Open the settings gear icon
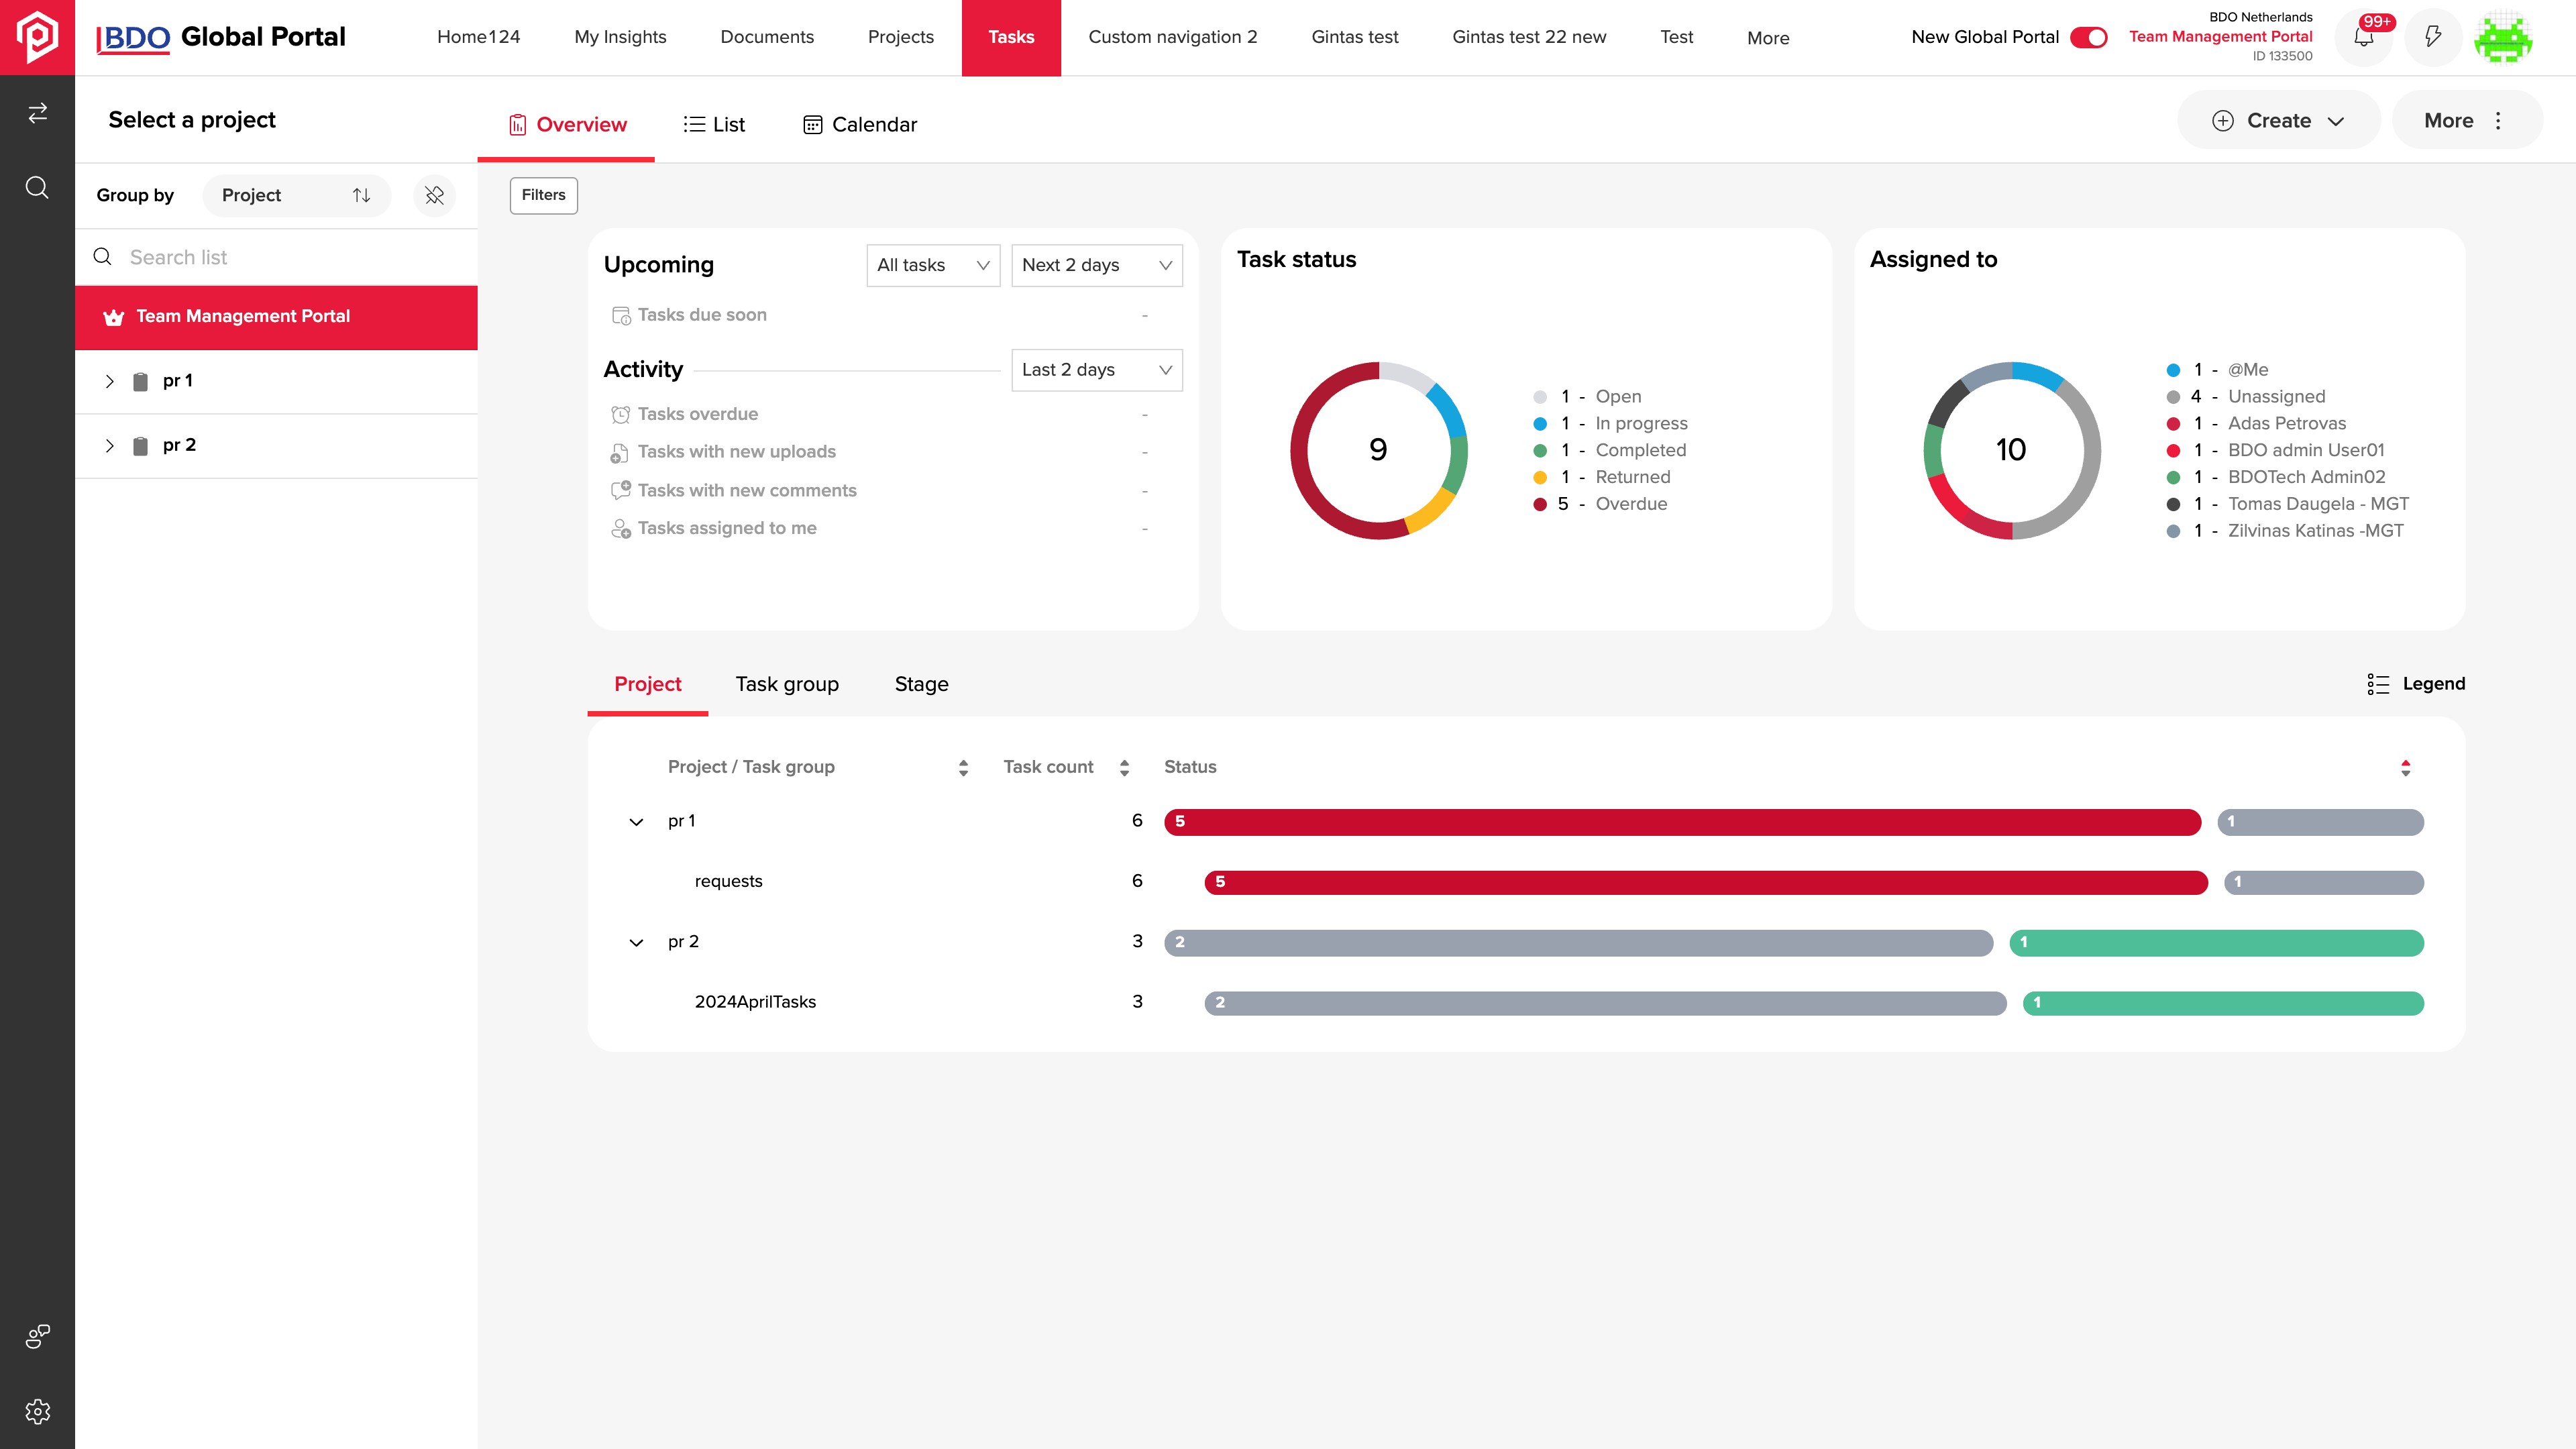The width and height of the screenshot is (2576, 1449). 37,1411
